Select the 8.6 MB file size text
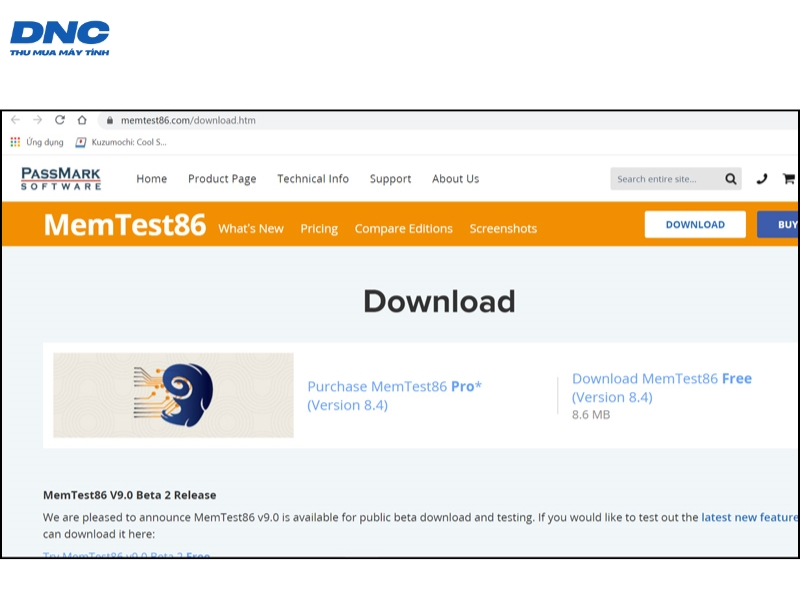The image size is (800, 600). click(x=591, y=415)
